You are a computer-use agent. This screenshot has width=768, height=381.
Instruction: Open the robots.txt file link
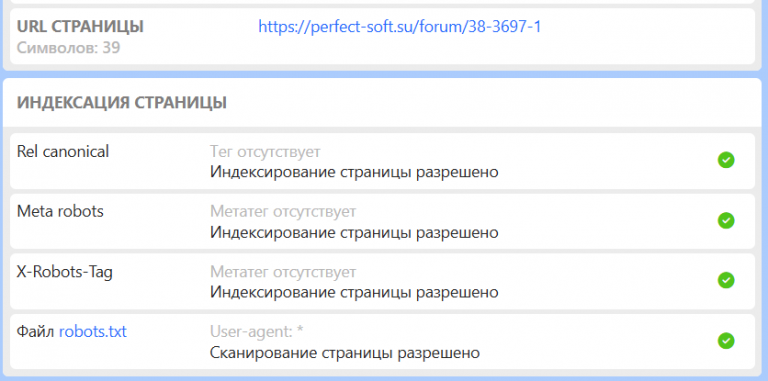coord(93,332)
